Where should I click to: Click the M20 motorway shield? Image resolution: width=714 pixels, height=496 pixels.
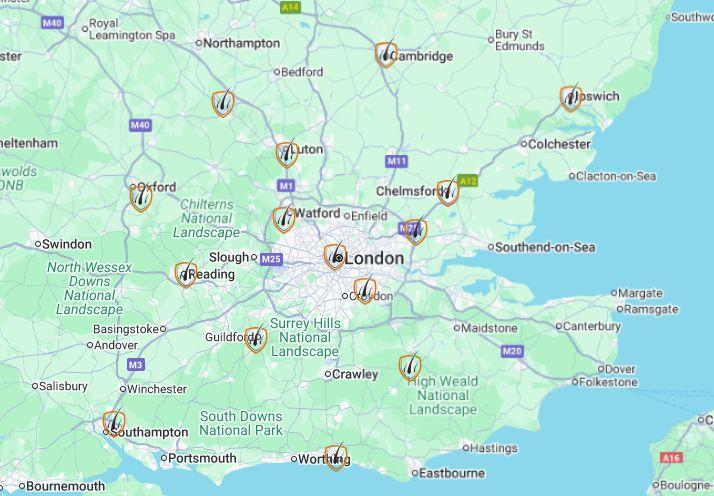point(512,351)
